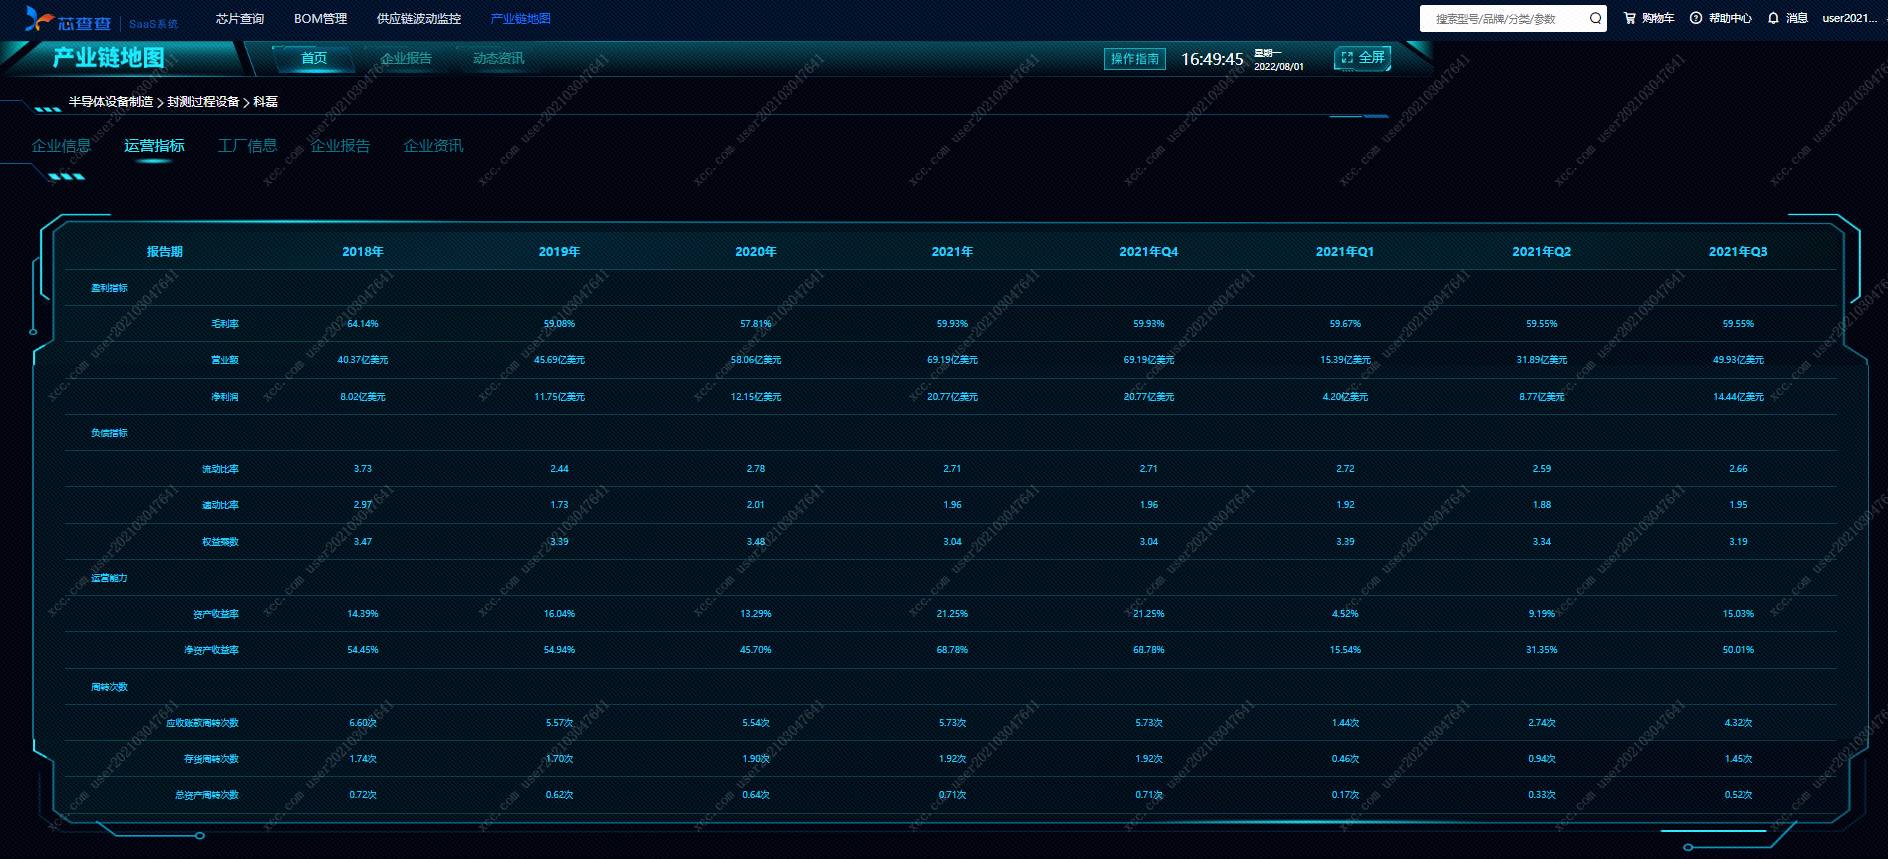The width and height of the screenshot is (1888, 859).
Task: Click the 应收账款周转次数 row label
Action: (x=202, y=723)
